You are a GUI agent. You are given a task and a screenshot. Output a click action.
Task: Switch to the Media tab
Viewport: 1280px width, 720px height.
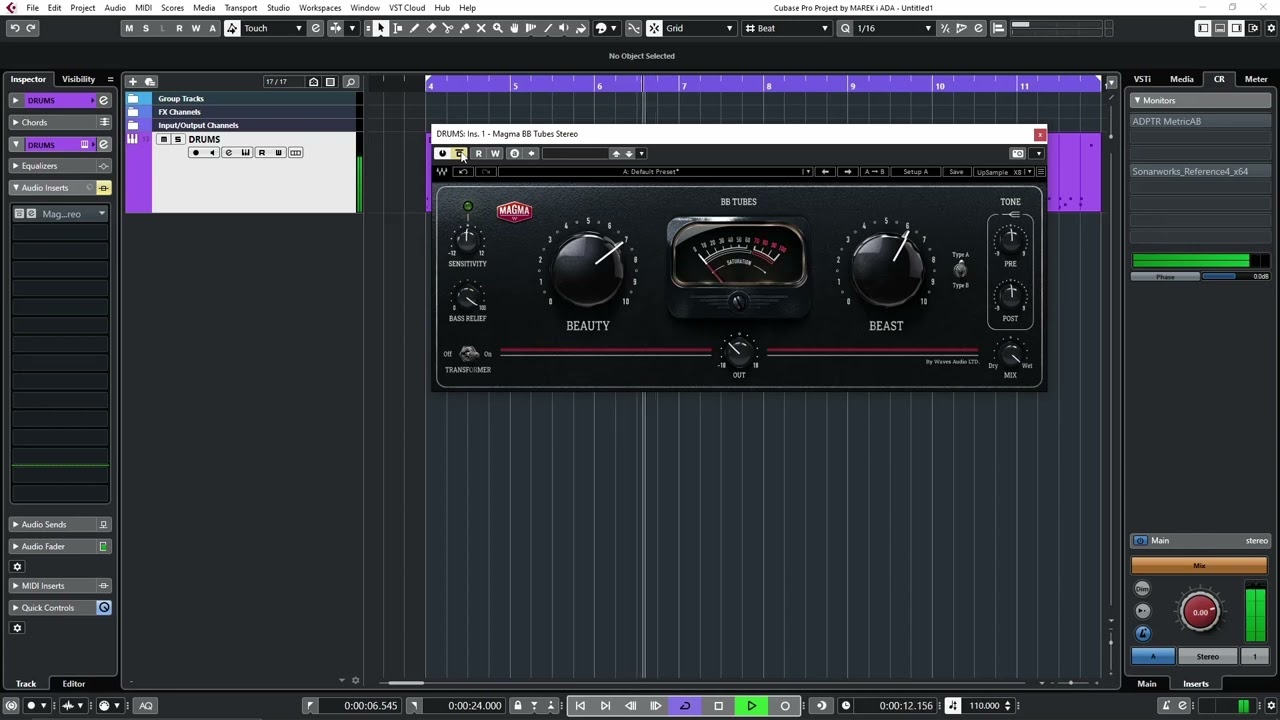tap(1182, 79)
